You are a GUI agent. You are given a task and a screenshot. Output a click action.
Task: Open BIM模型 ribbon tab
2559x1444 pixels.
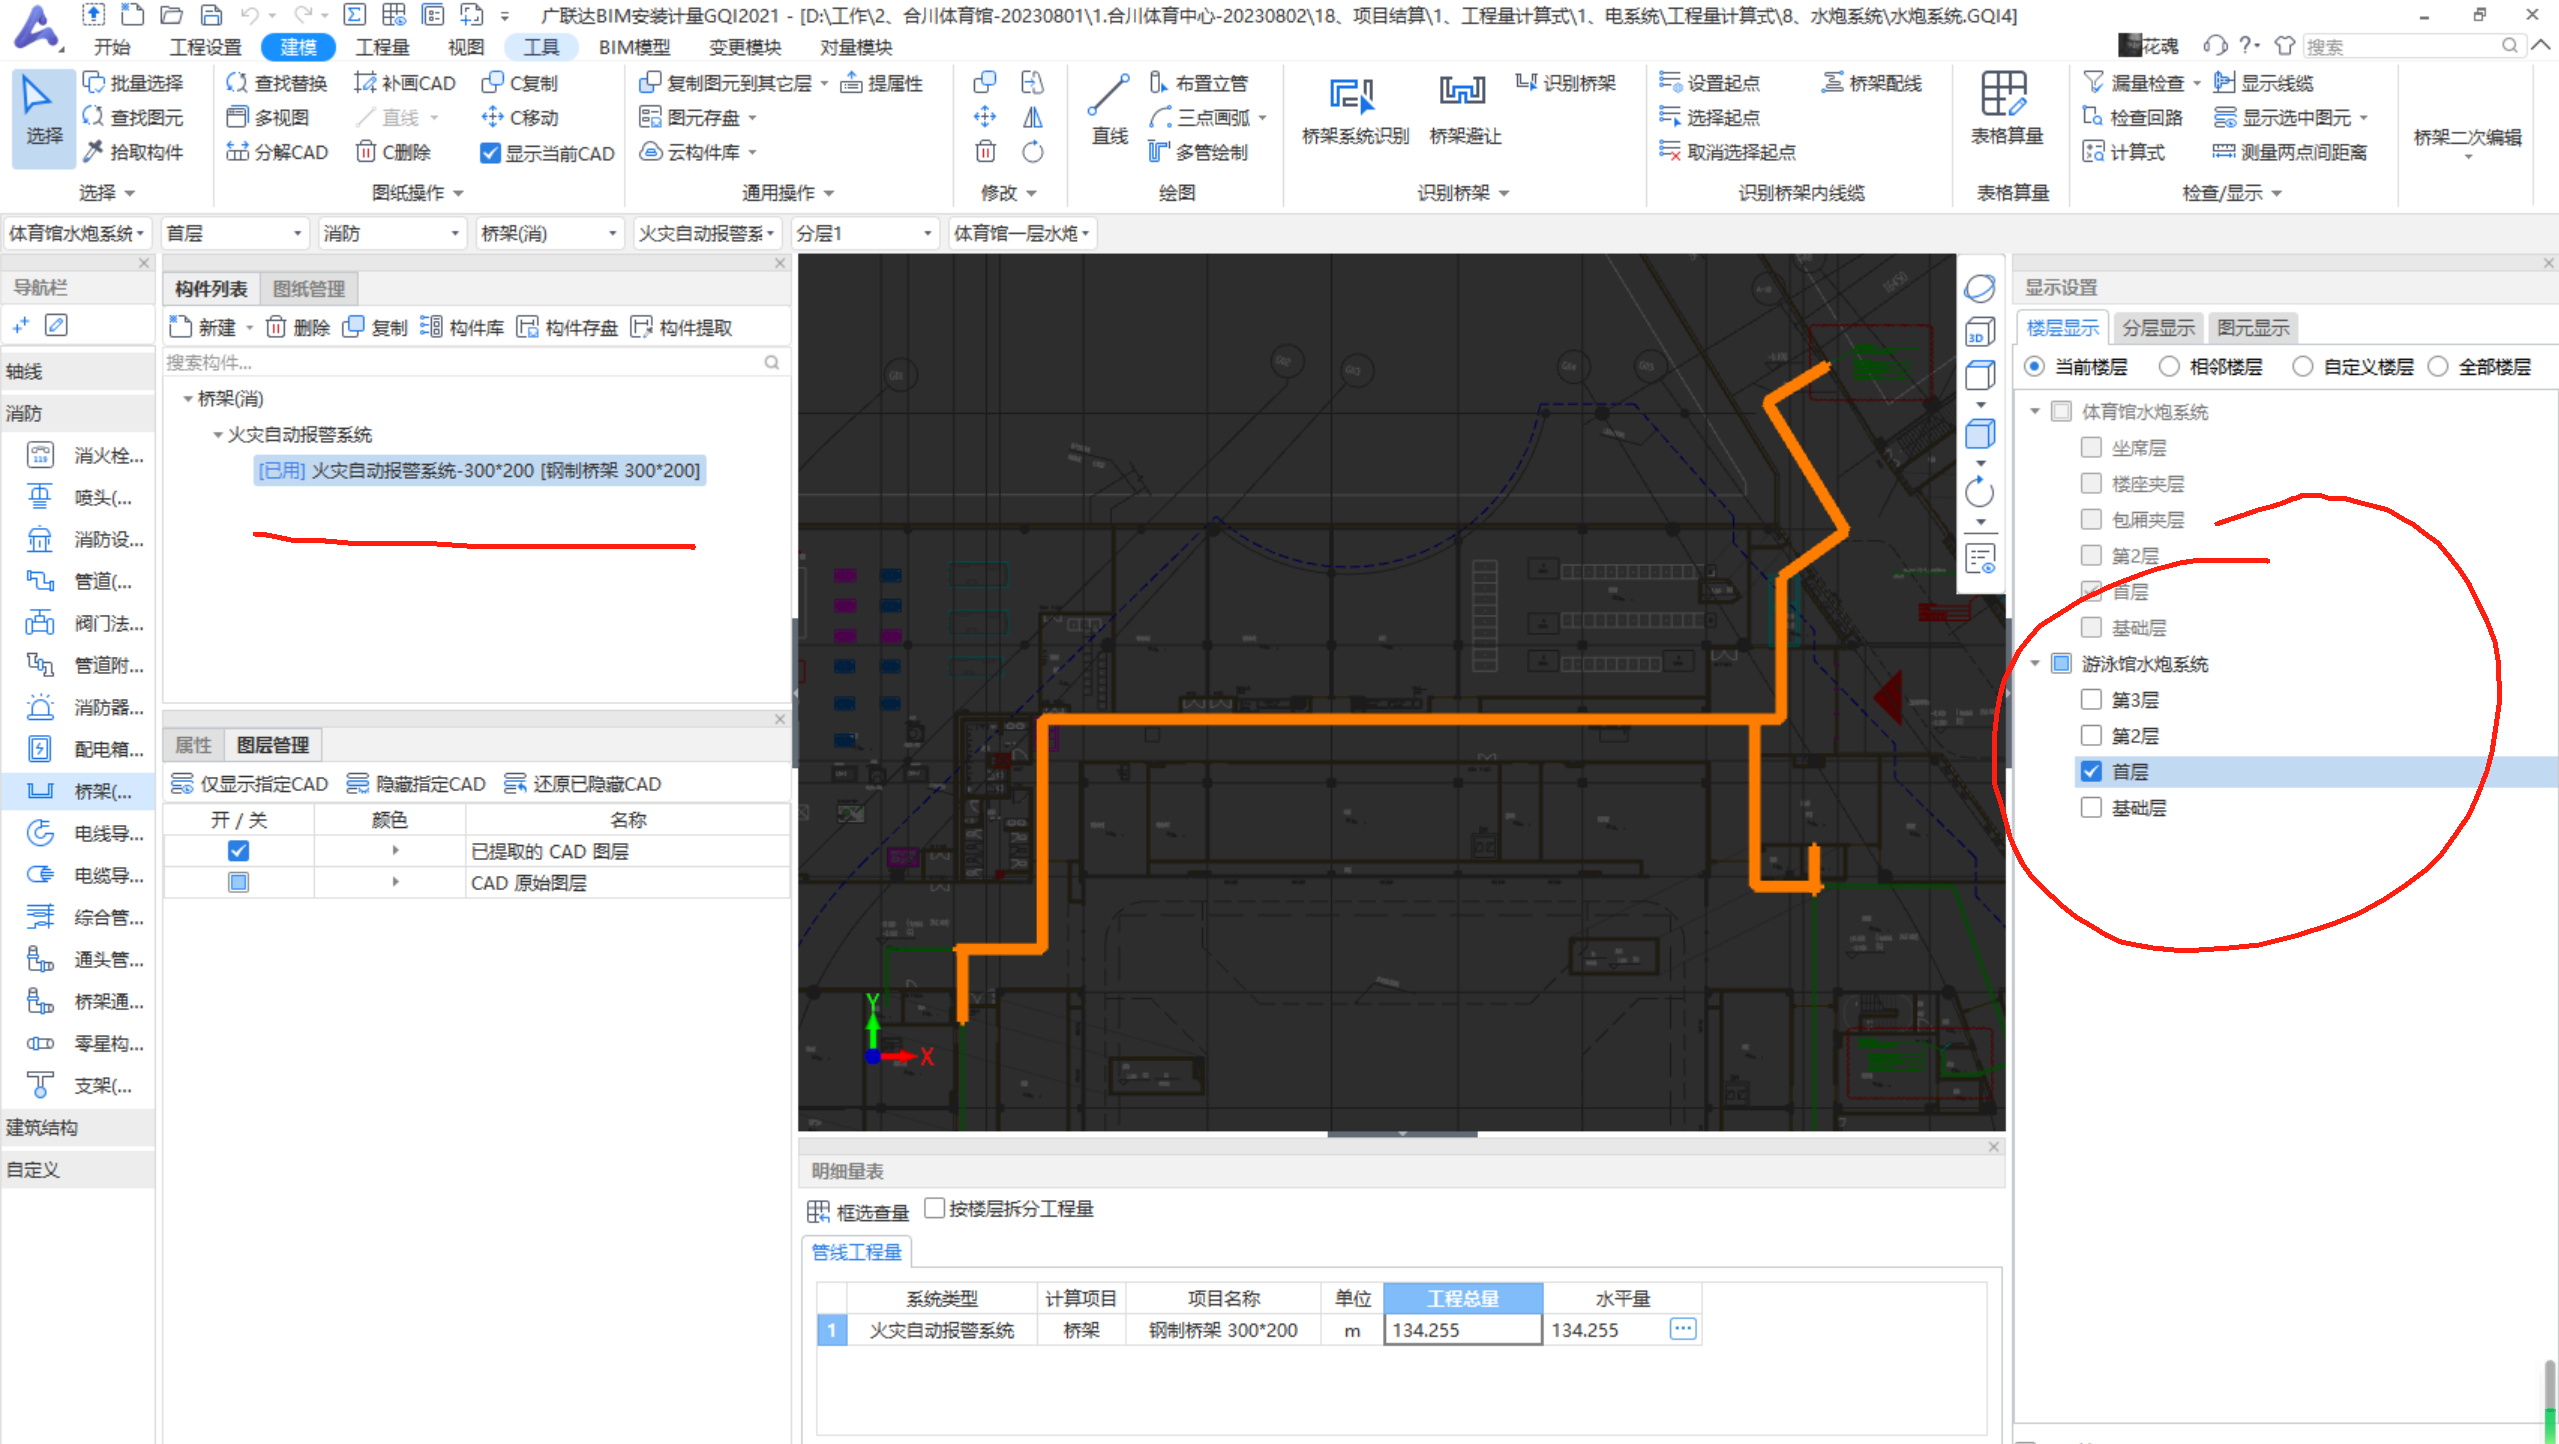(x=634, y=47)
